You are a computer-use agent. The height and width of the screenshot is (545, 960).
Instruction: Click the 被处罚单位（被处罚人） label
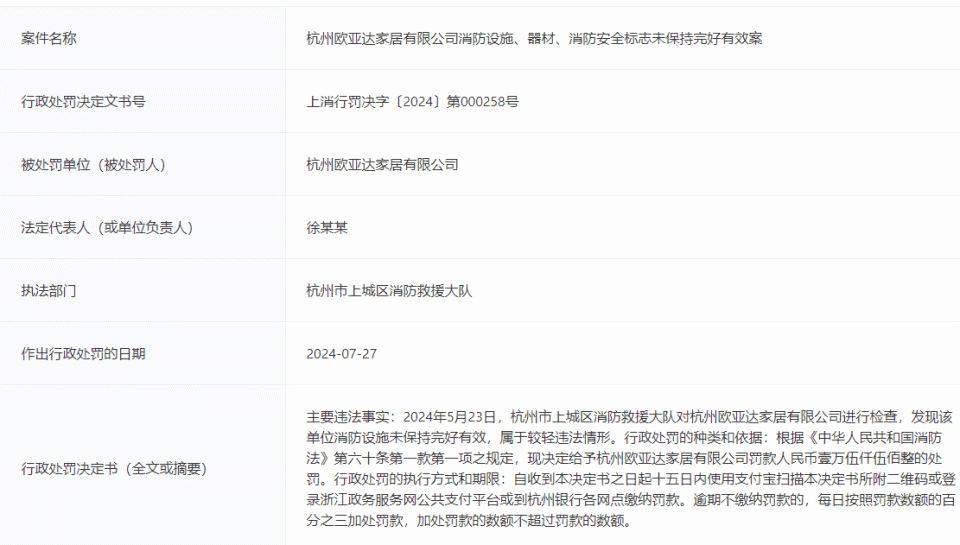(93, 165)
